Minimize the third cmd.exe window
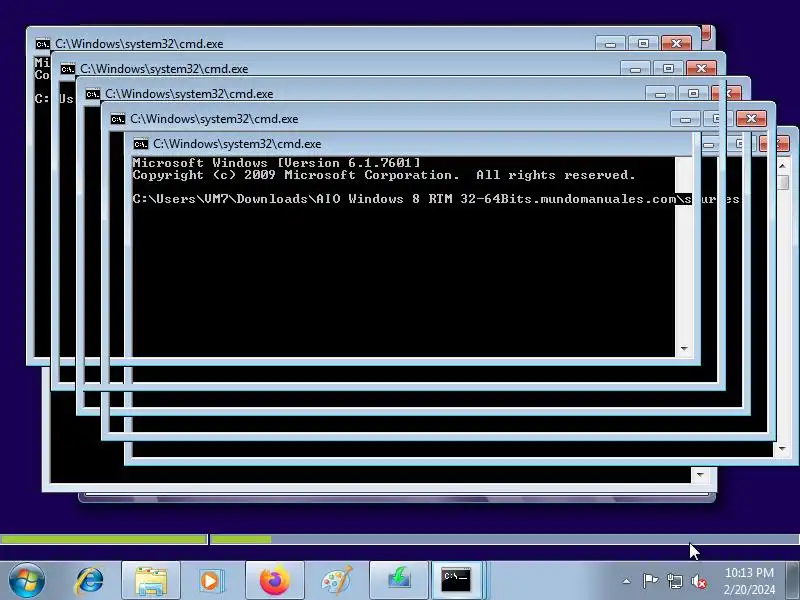 pyautogui.click(x=660, y=93)
